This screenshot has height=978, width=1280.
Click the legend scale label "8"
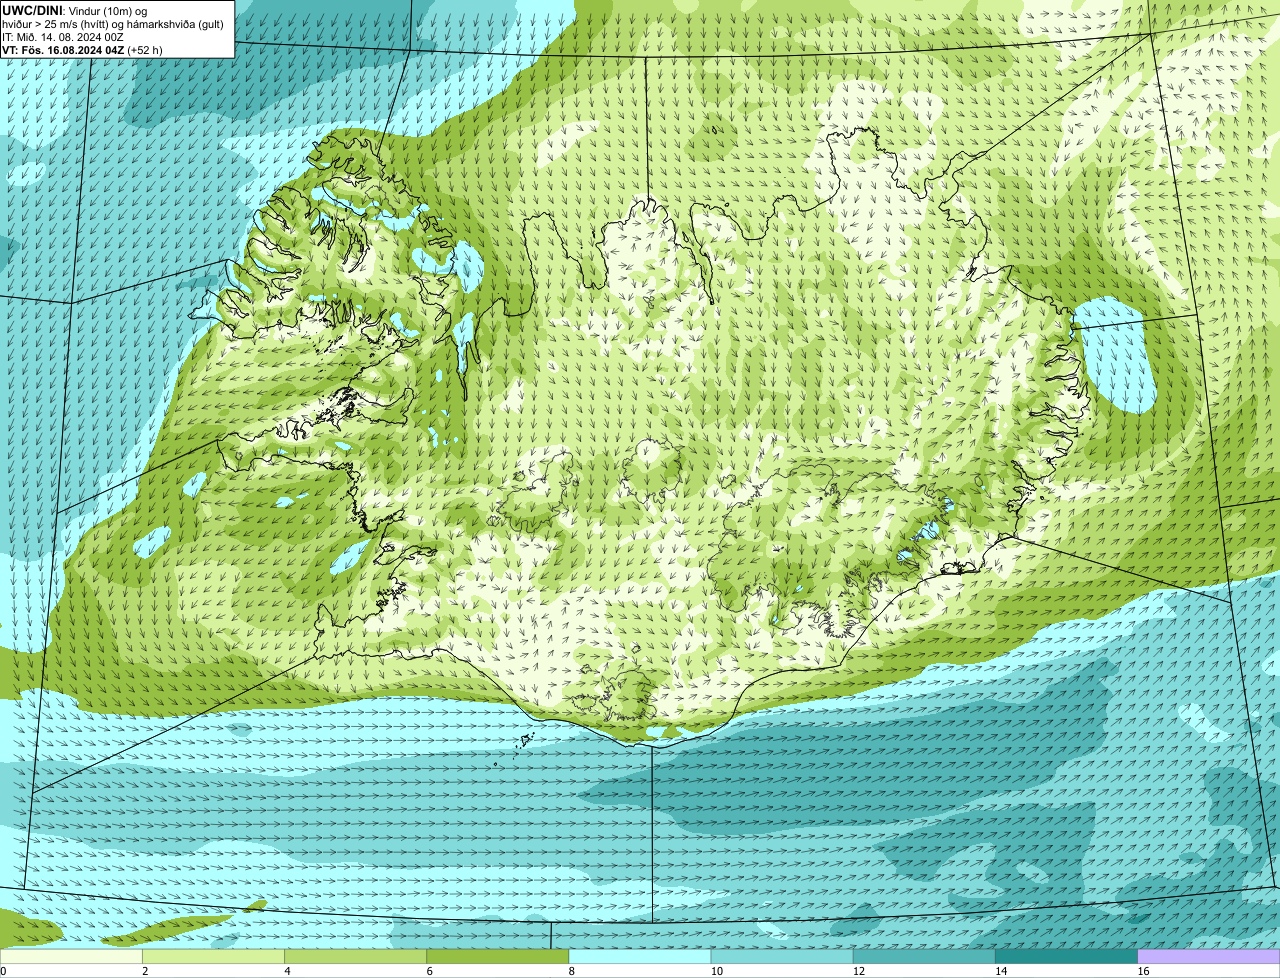571,971
